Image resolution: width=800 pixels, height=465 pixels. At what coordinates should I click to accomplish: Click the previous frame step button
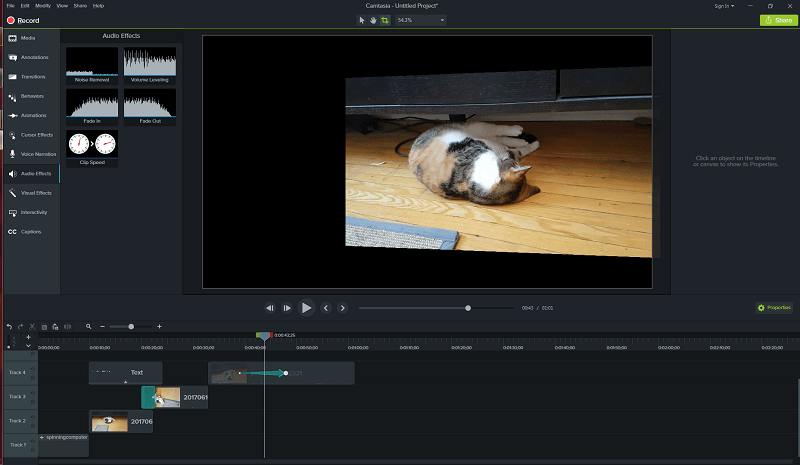[x=270, y=308]
